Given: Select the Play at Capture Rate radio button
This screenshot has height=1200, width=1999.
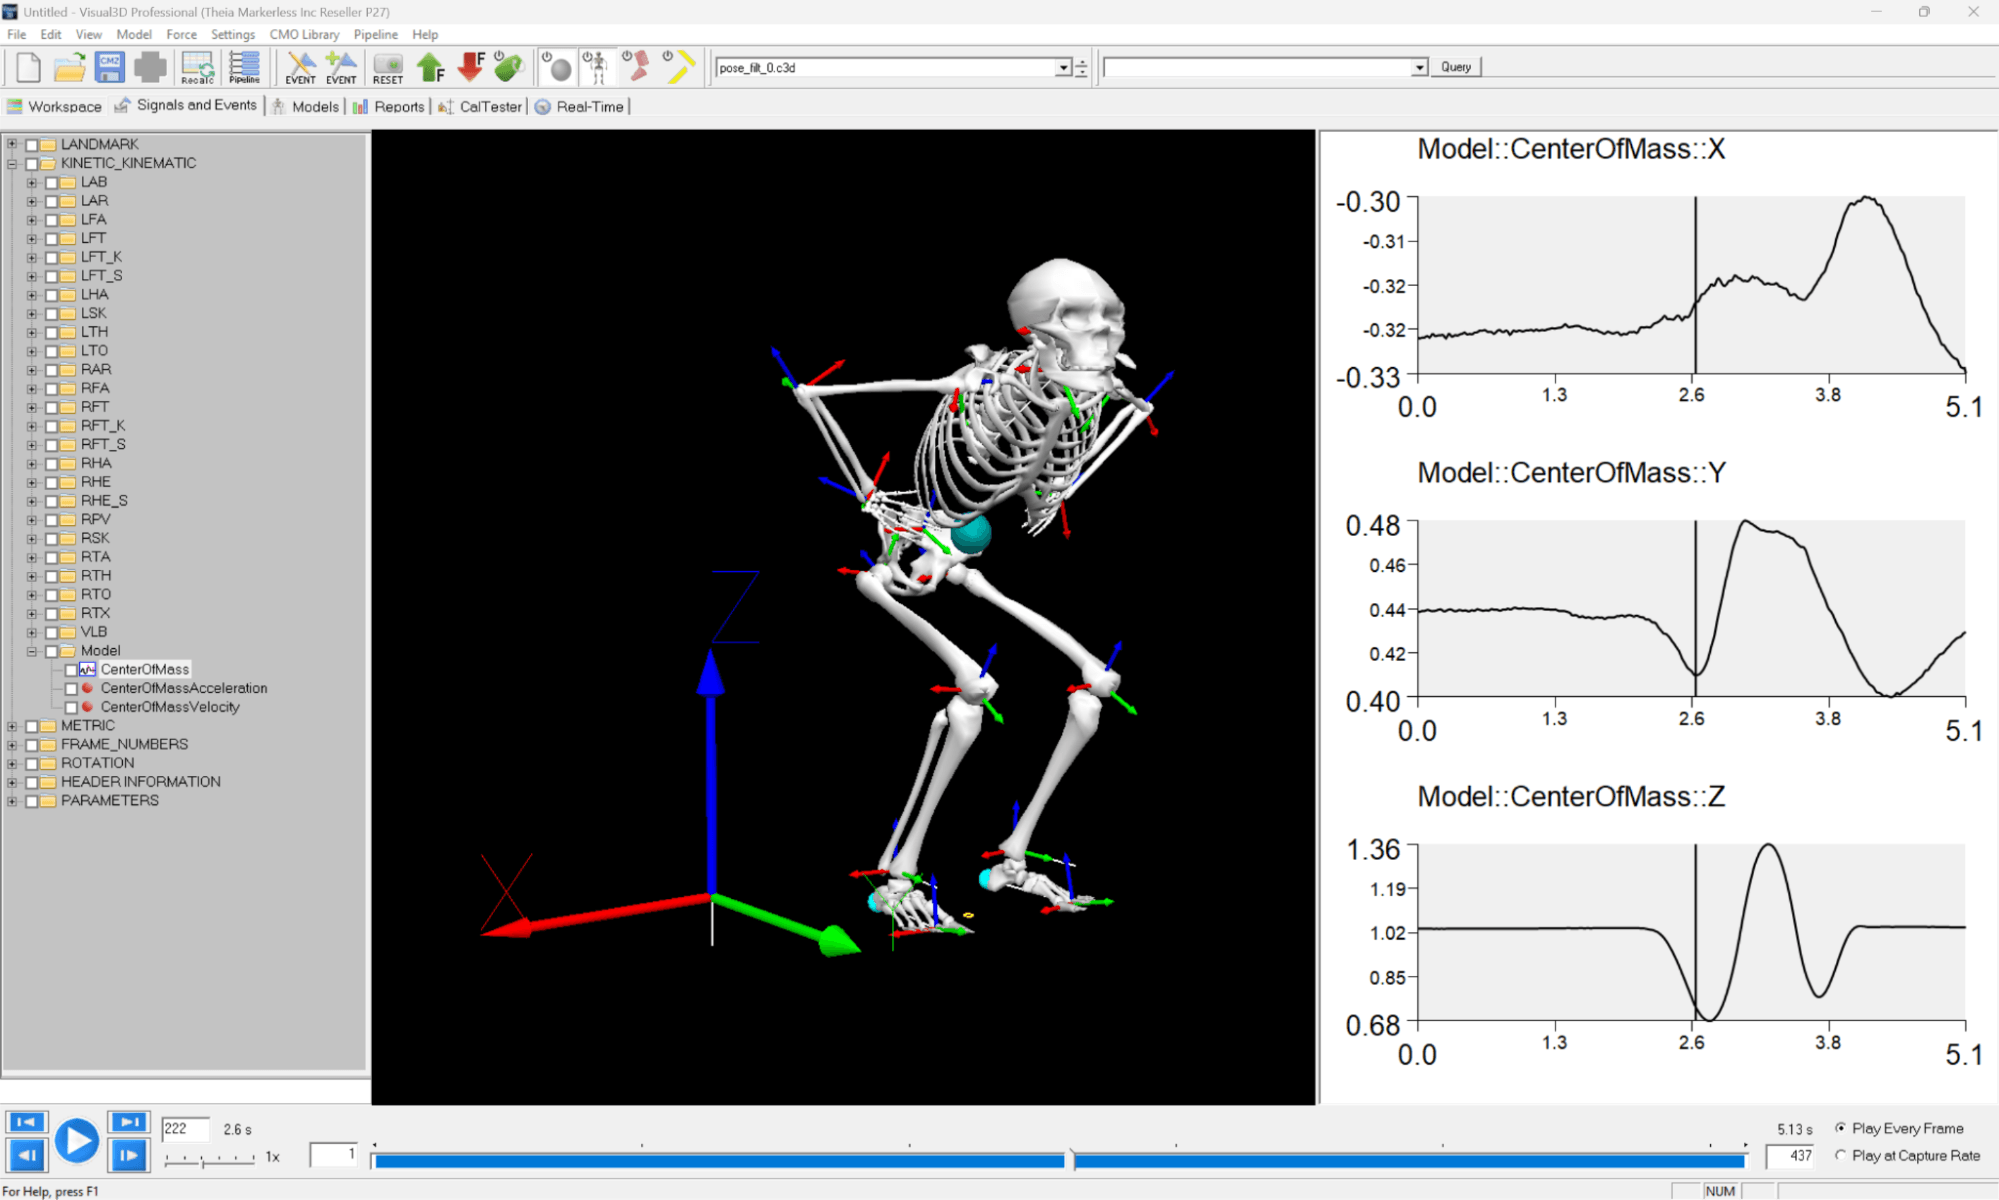Looking at the screenshot, I should point(1840,1155).
